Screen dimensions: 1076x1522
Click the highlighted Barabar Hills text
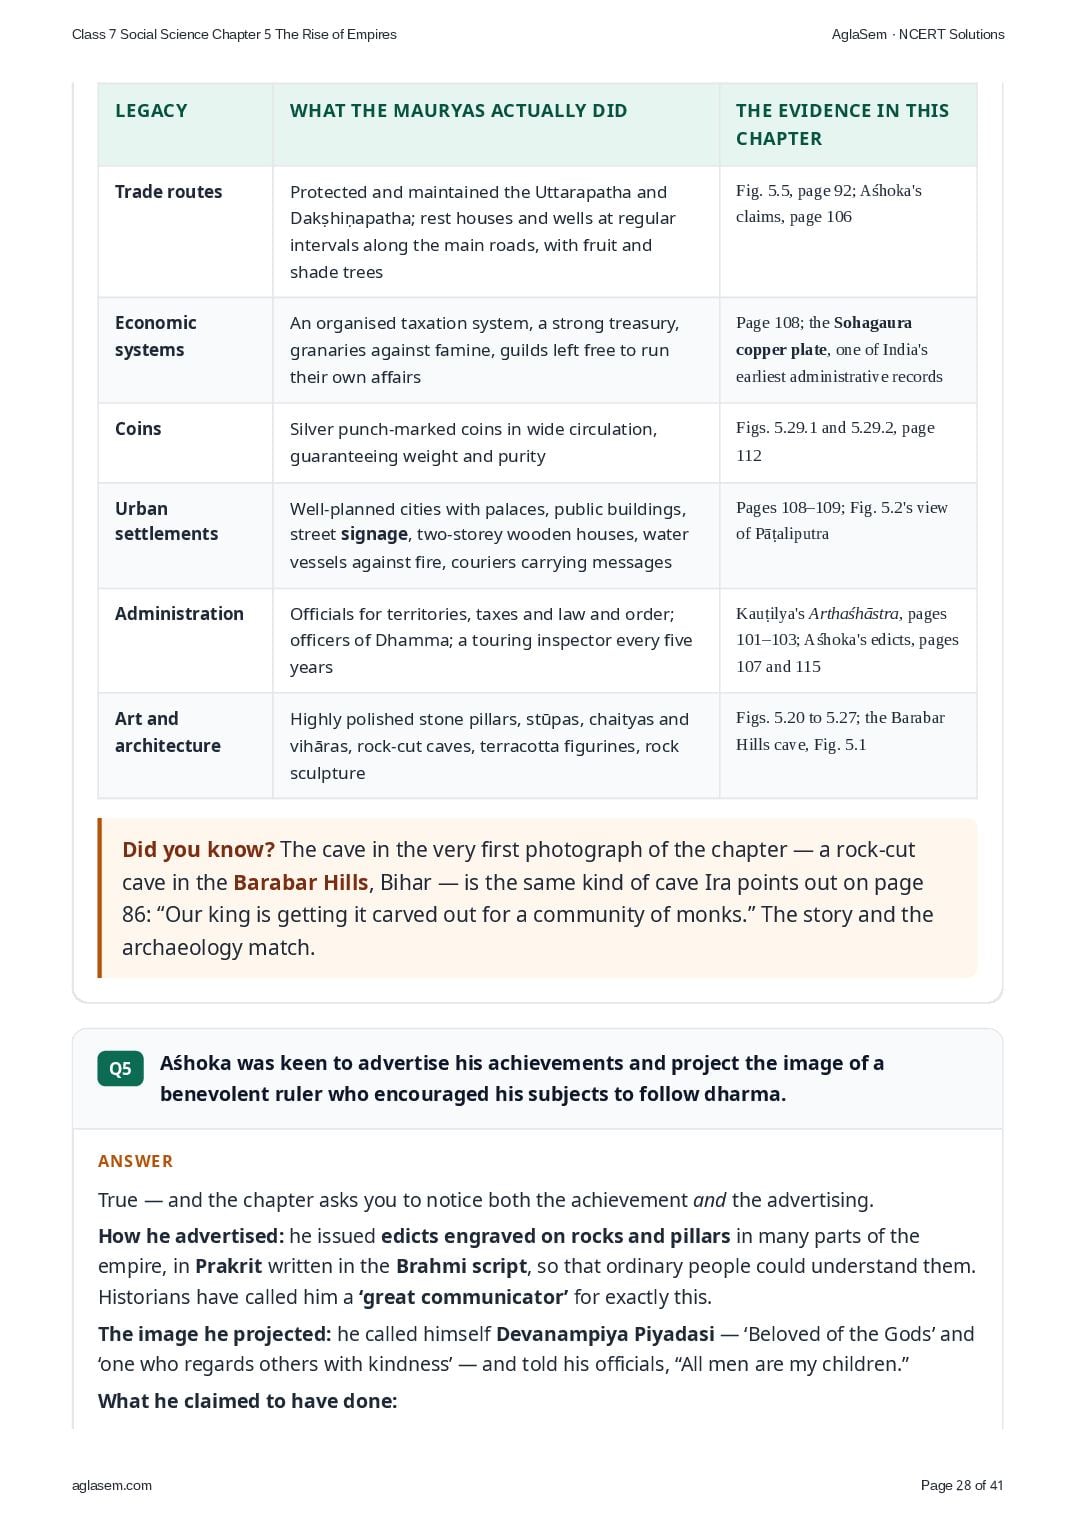[301, 882]
